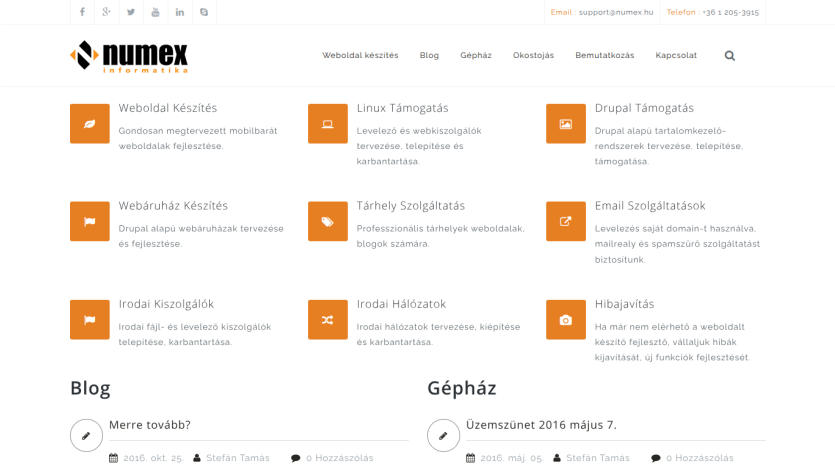Click the flag icon beside Irodai Kiszolgálók
Image resolution: width=835 pixels, height=469 pixels.
pos(89,319)
